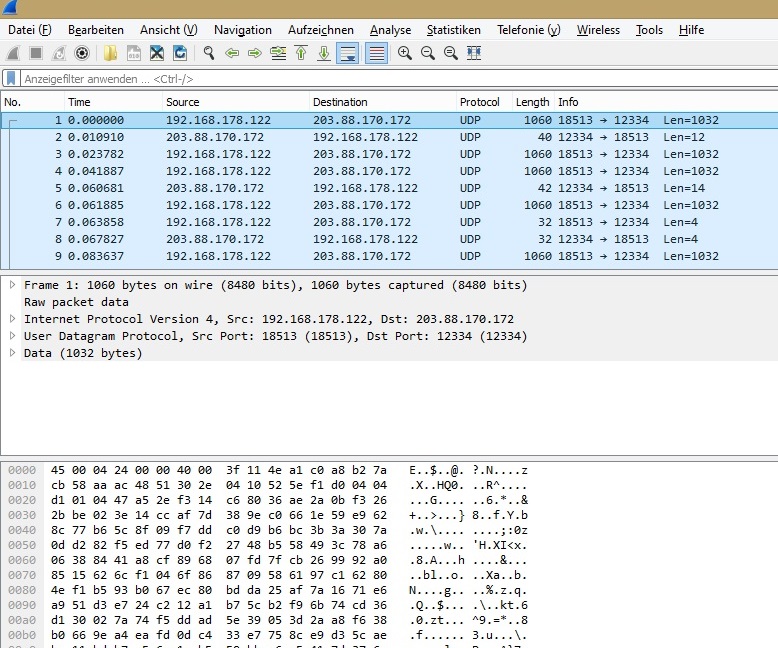
Task: Go to the next packet arrow
Action: coord(255,53)
